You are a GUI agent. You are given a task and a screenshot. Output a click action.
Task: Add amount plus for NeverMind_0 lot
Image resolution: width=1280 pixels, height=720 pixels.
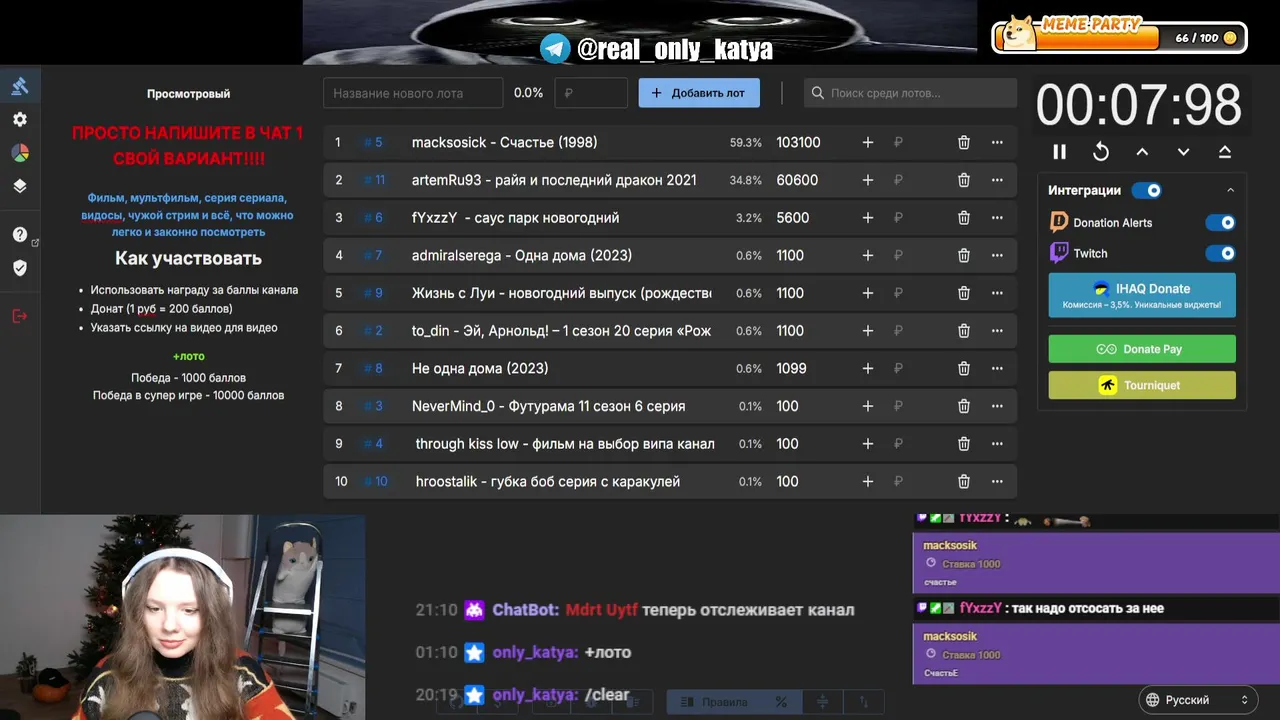(868, 406)
